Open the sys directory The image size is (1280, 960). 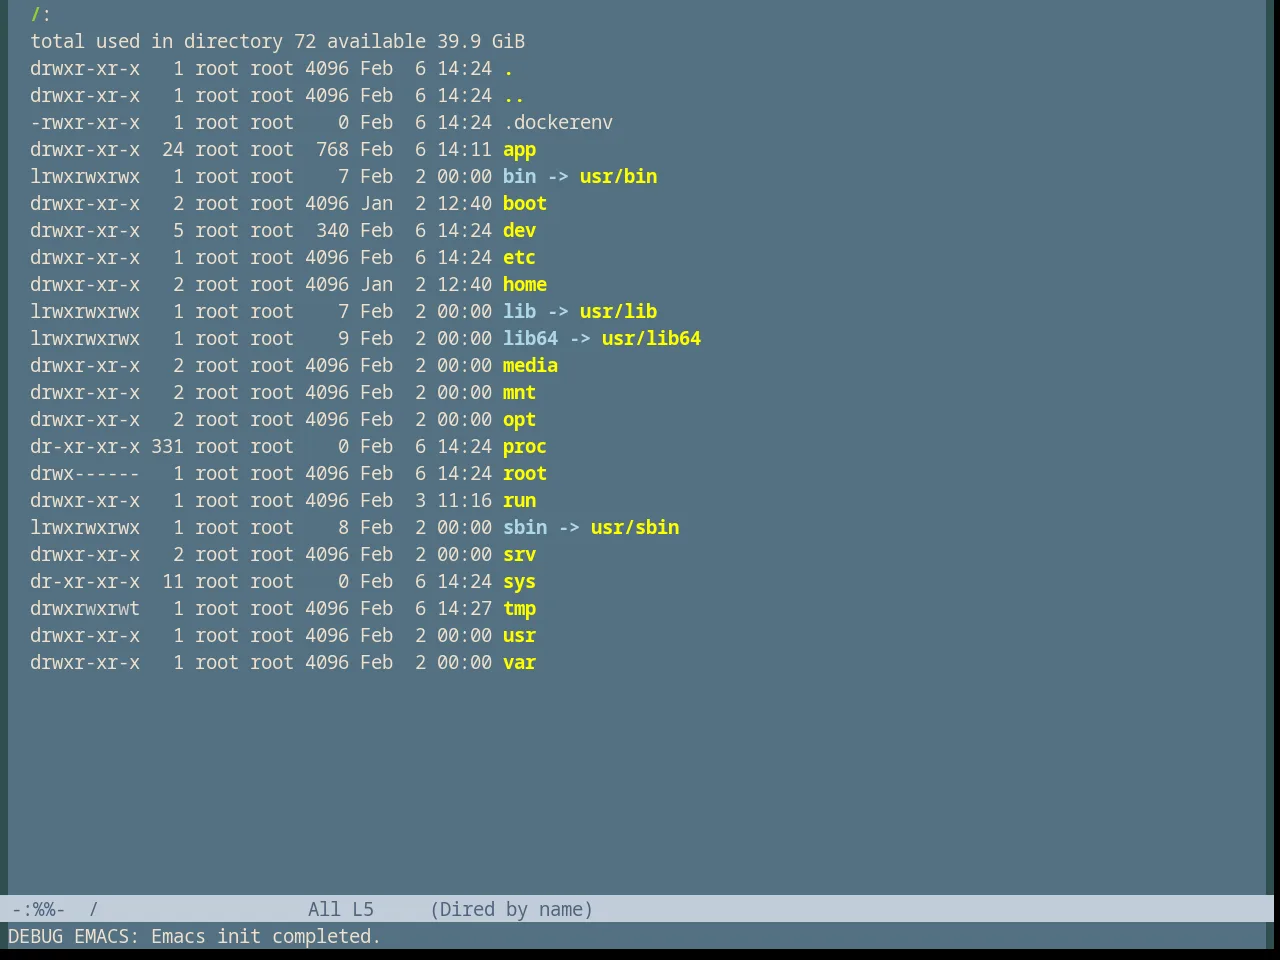click(x=519, y=582)
